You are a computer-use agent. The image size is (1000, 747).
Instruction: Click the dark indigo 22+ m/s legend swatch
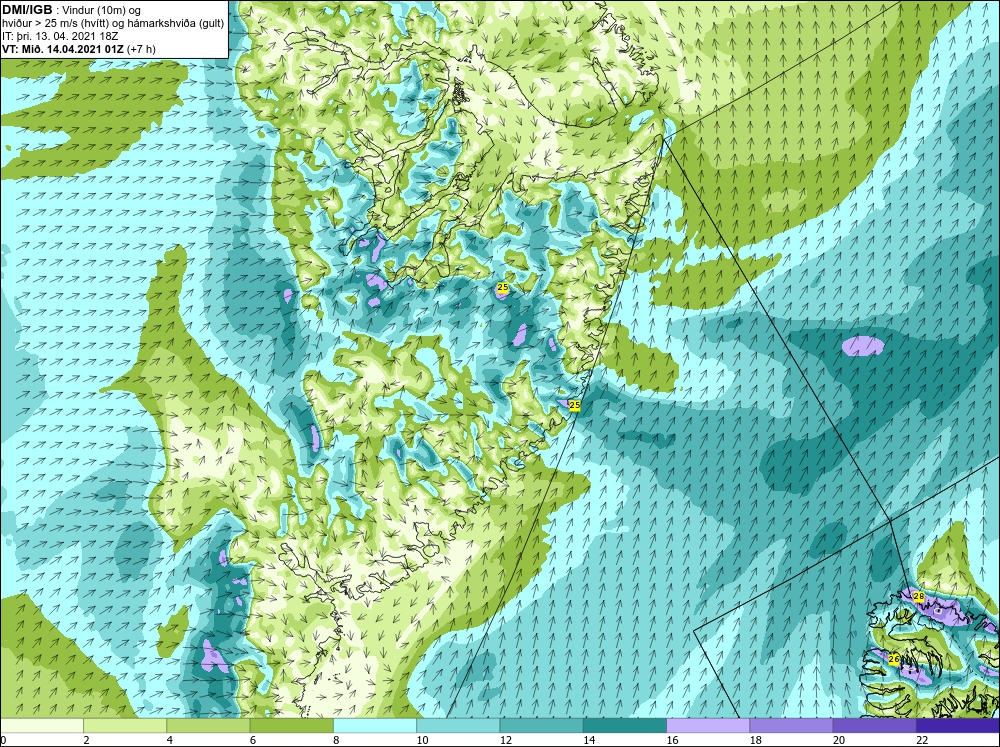coord(958,725)
